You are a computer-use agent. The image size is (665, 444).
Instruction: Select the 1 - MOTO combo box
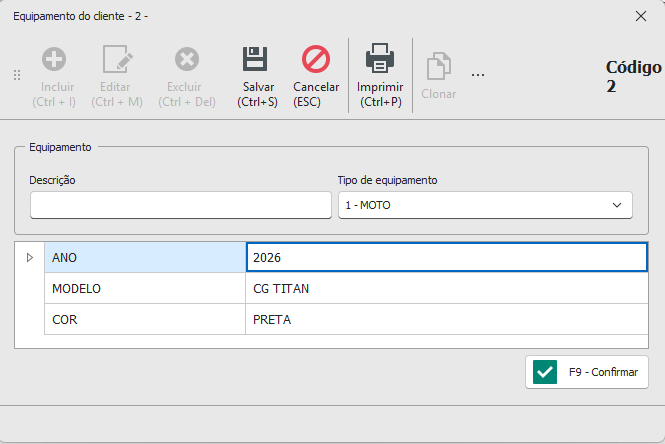pyautogui.click(x=485, y=205)
